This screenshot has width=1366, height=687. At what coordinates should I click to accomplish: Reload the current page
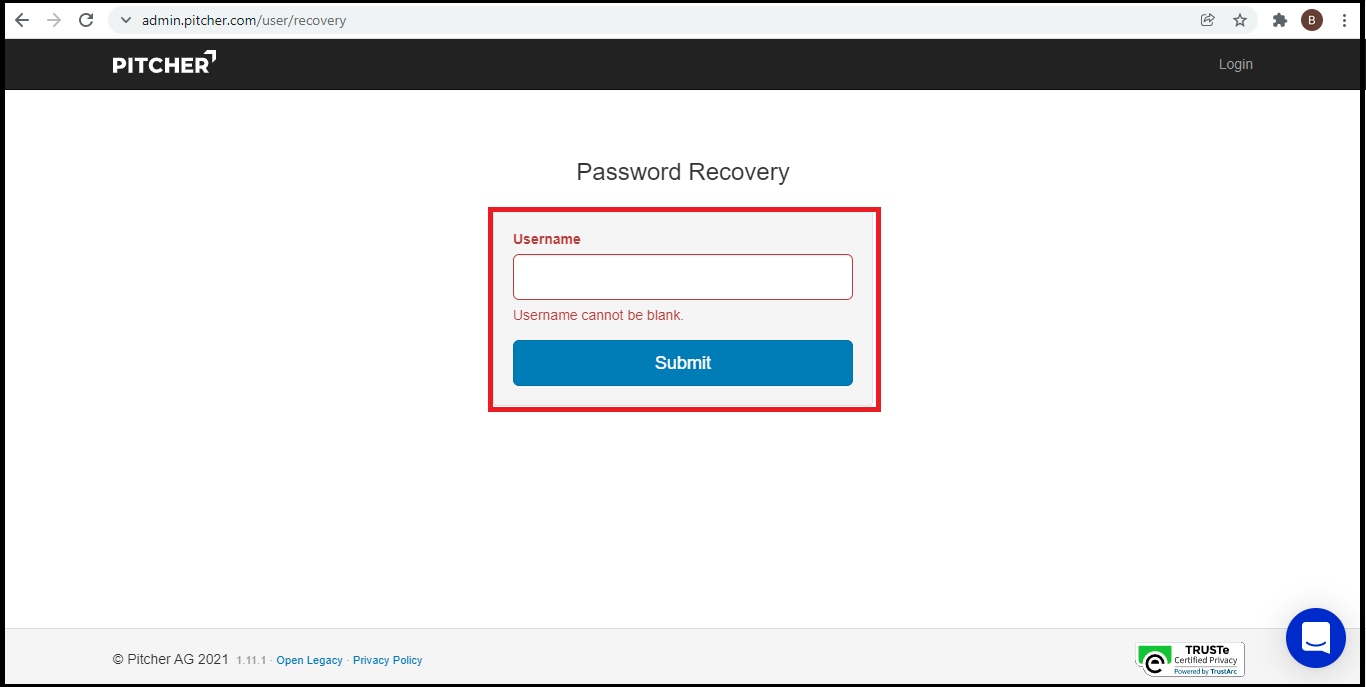click(86, 20)
